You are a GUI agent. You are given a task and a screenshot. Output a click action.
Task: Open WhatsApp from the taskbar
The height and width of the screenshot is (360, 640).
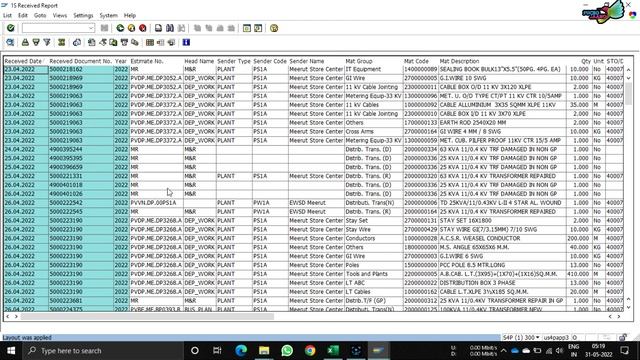point(287,351)
